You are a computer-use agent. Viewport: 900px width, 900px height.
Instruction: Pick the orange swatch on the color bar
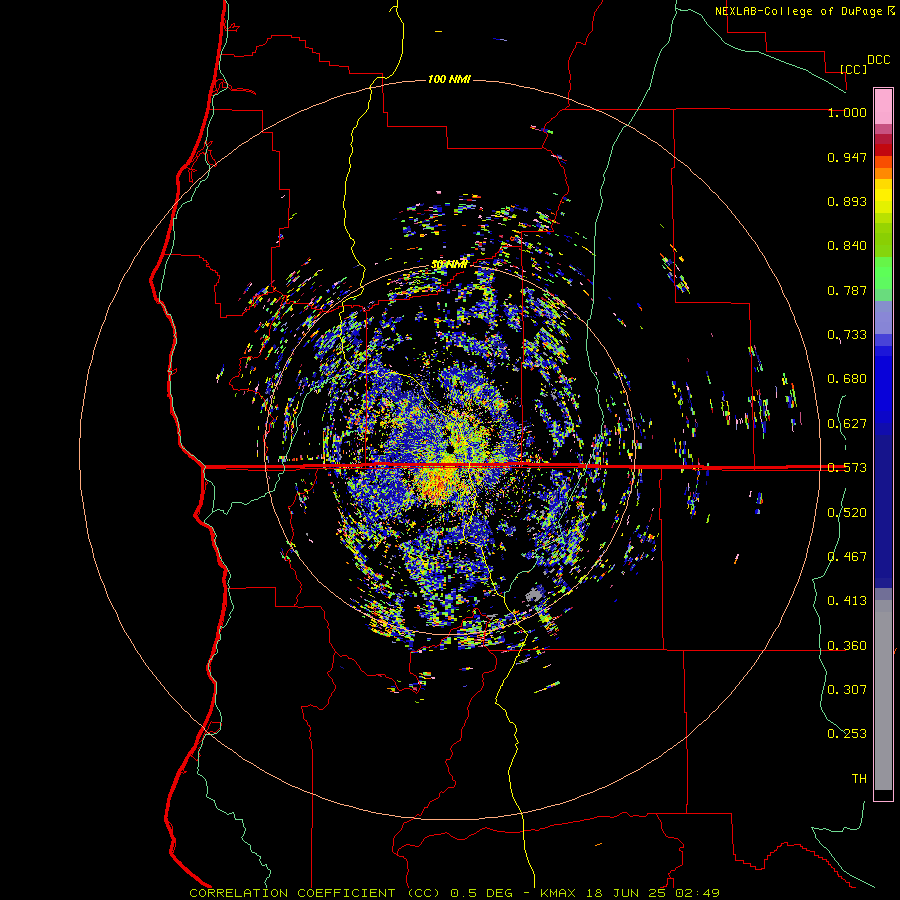(x=883, y=173)
